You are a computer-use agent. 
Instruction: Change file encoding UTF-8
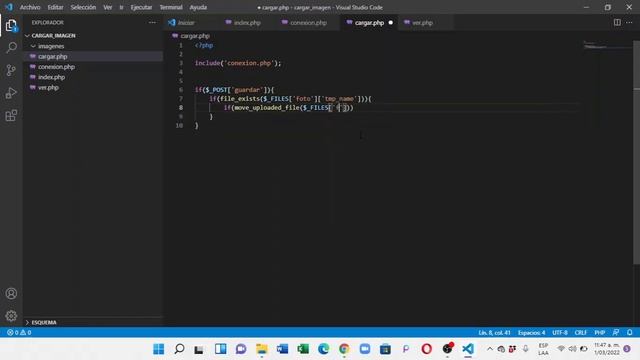coord(560,333)
